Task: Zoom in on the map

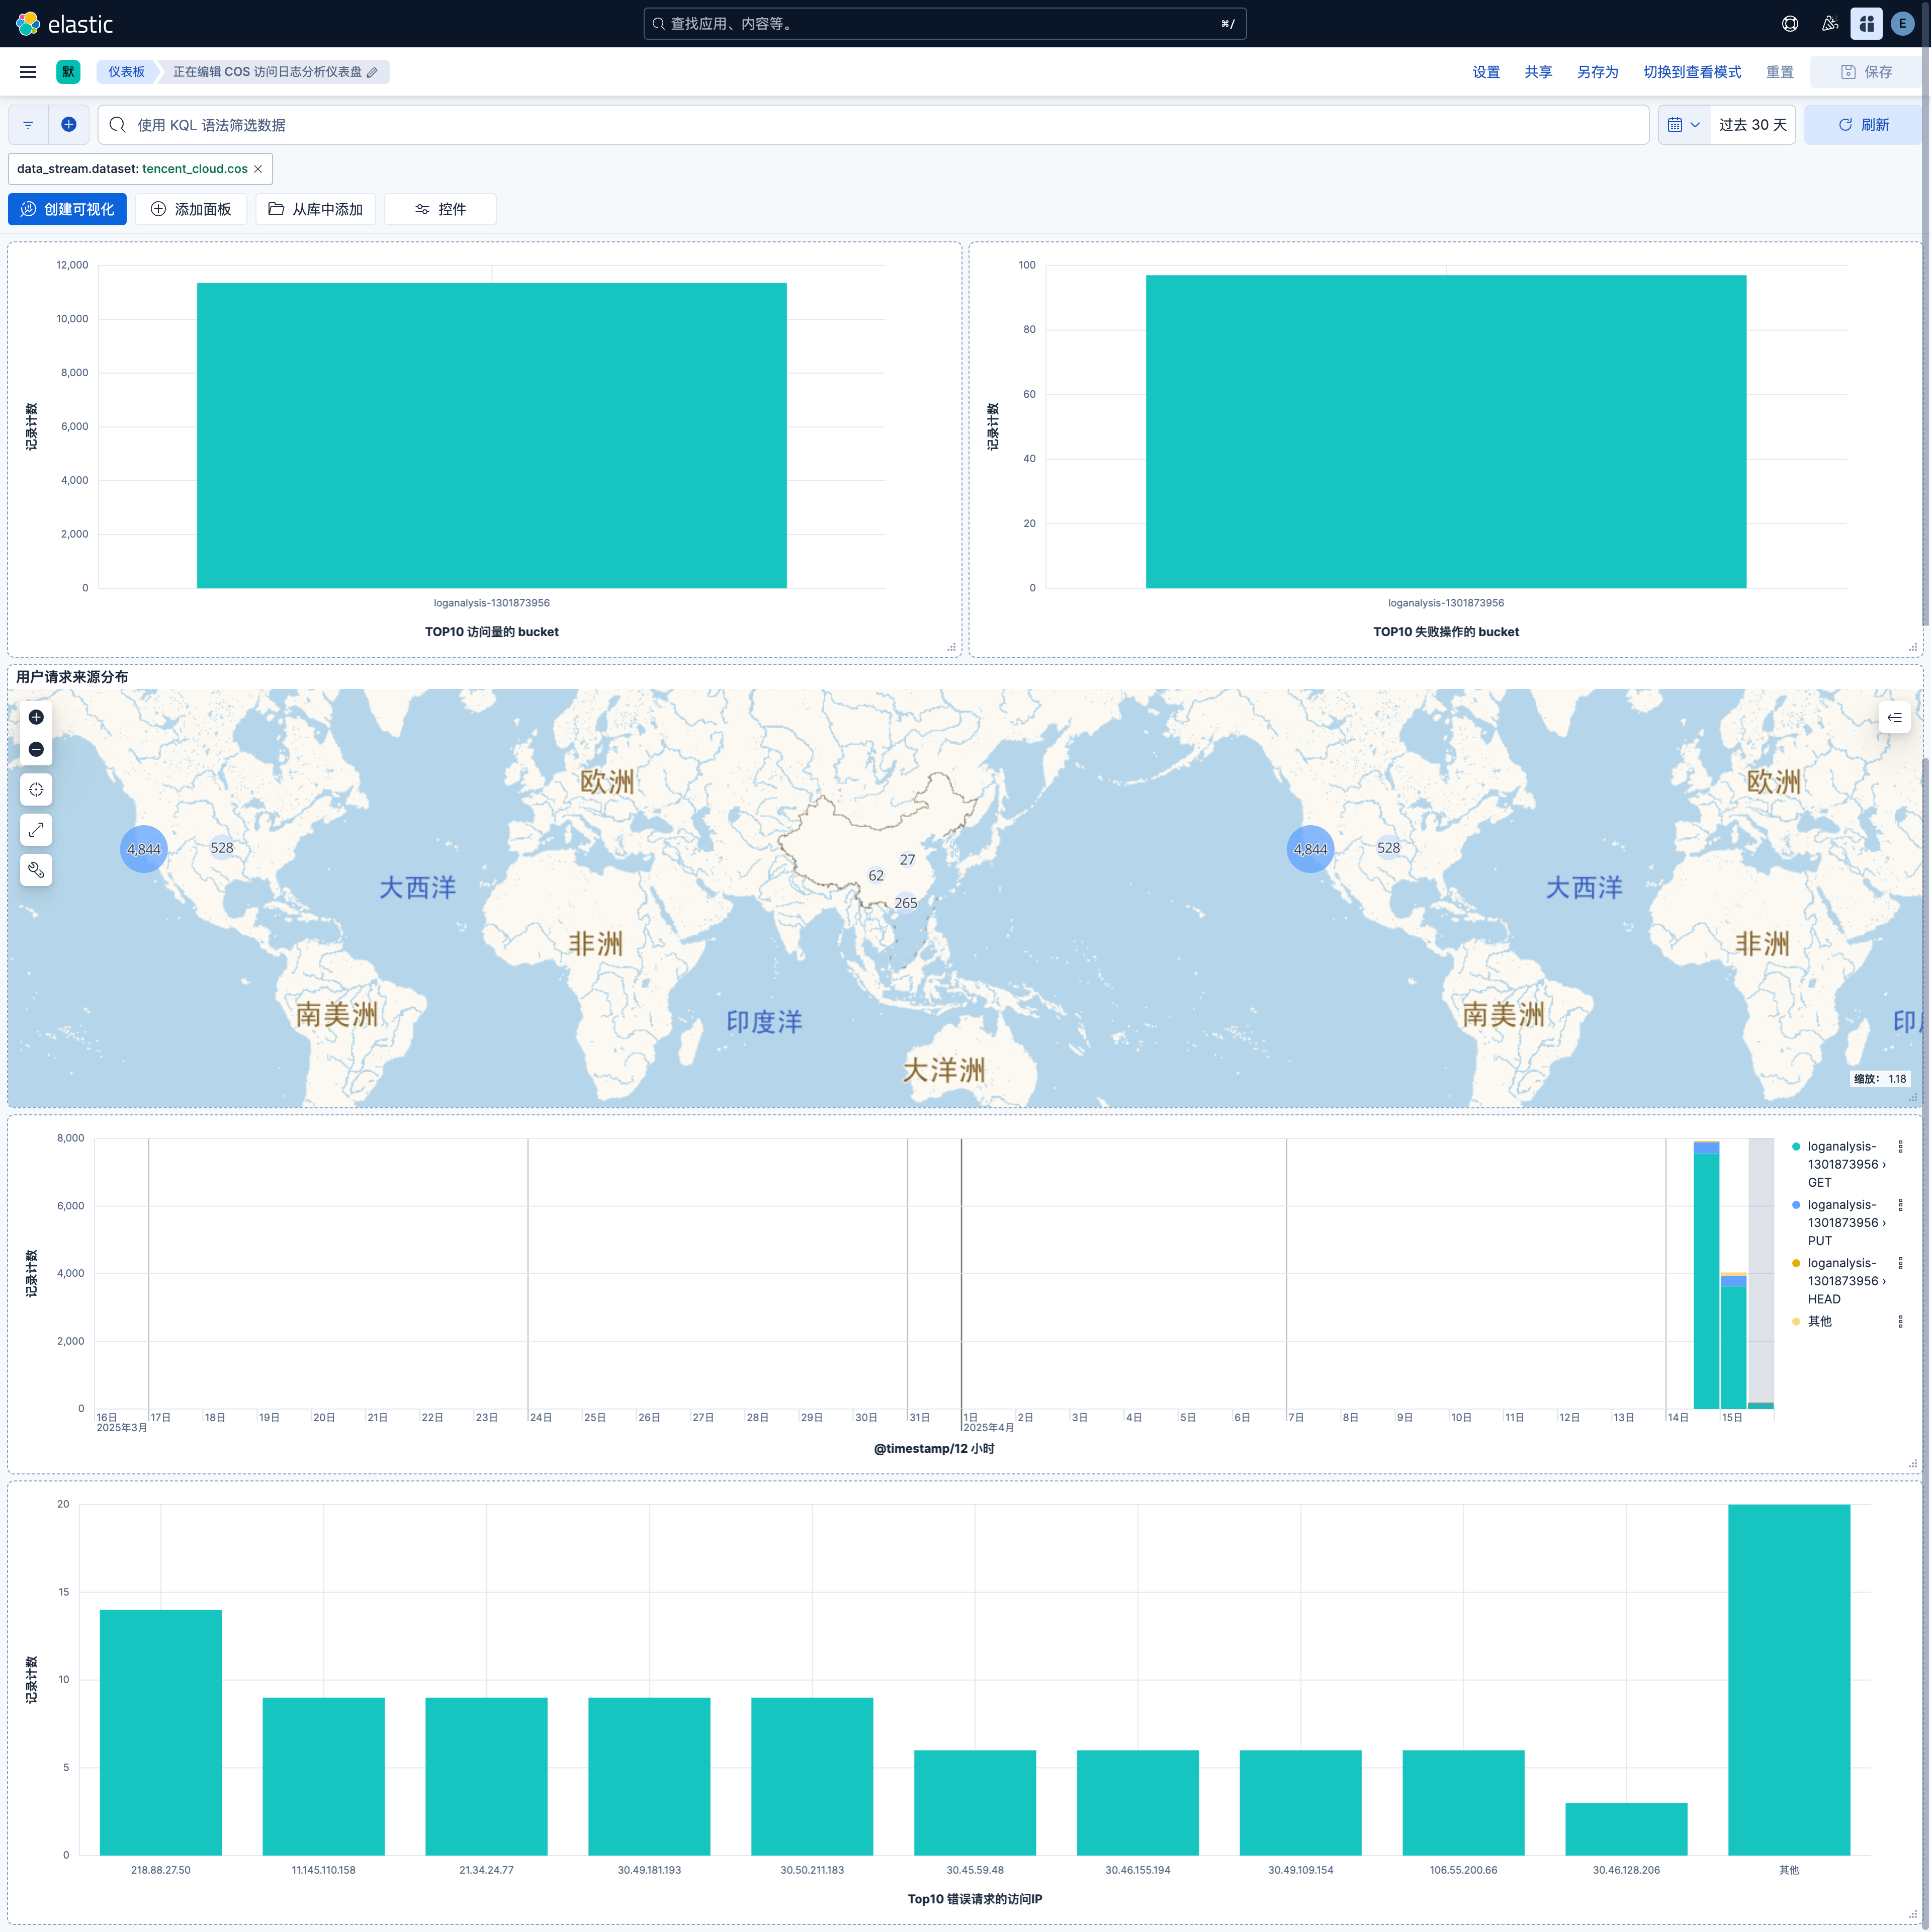Action: [36, 717]
